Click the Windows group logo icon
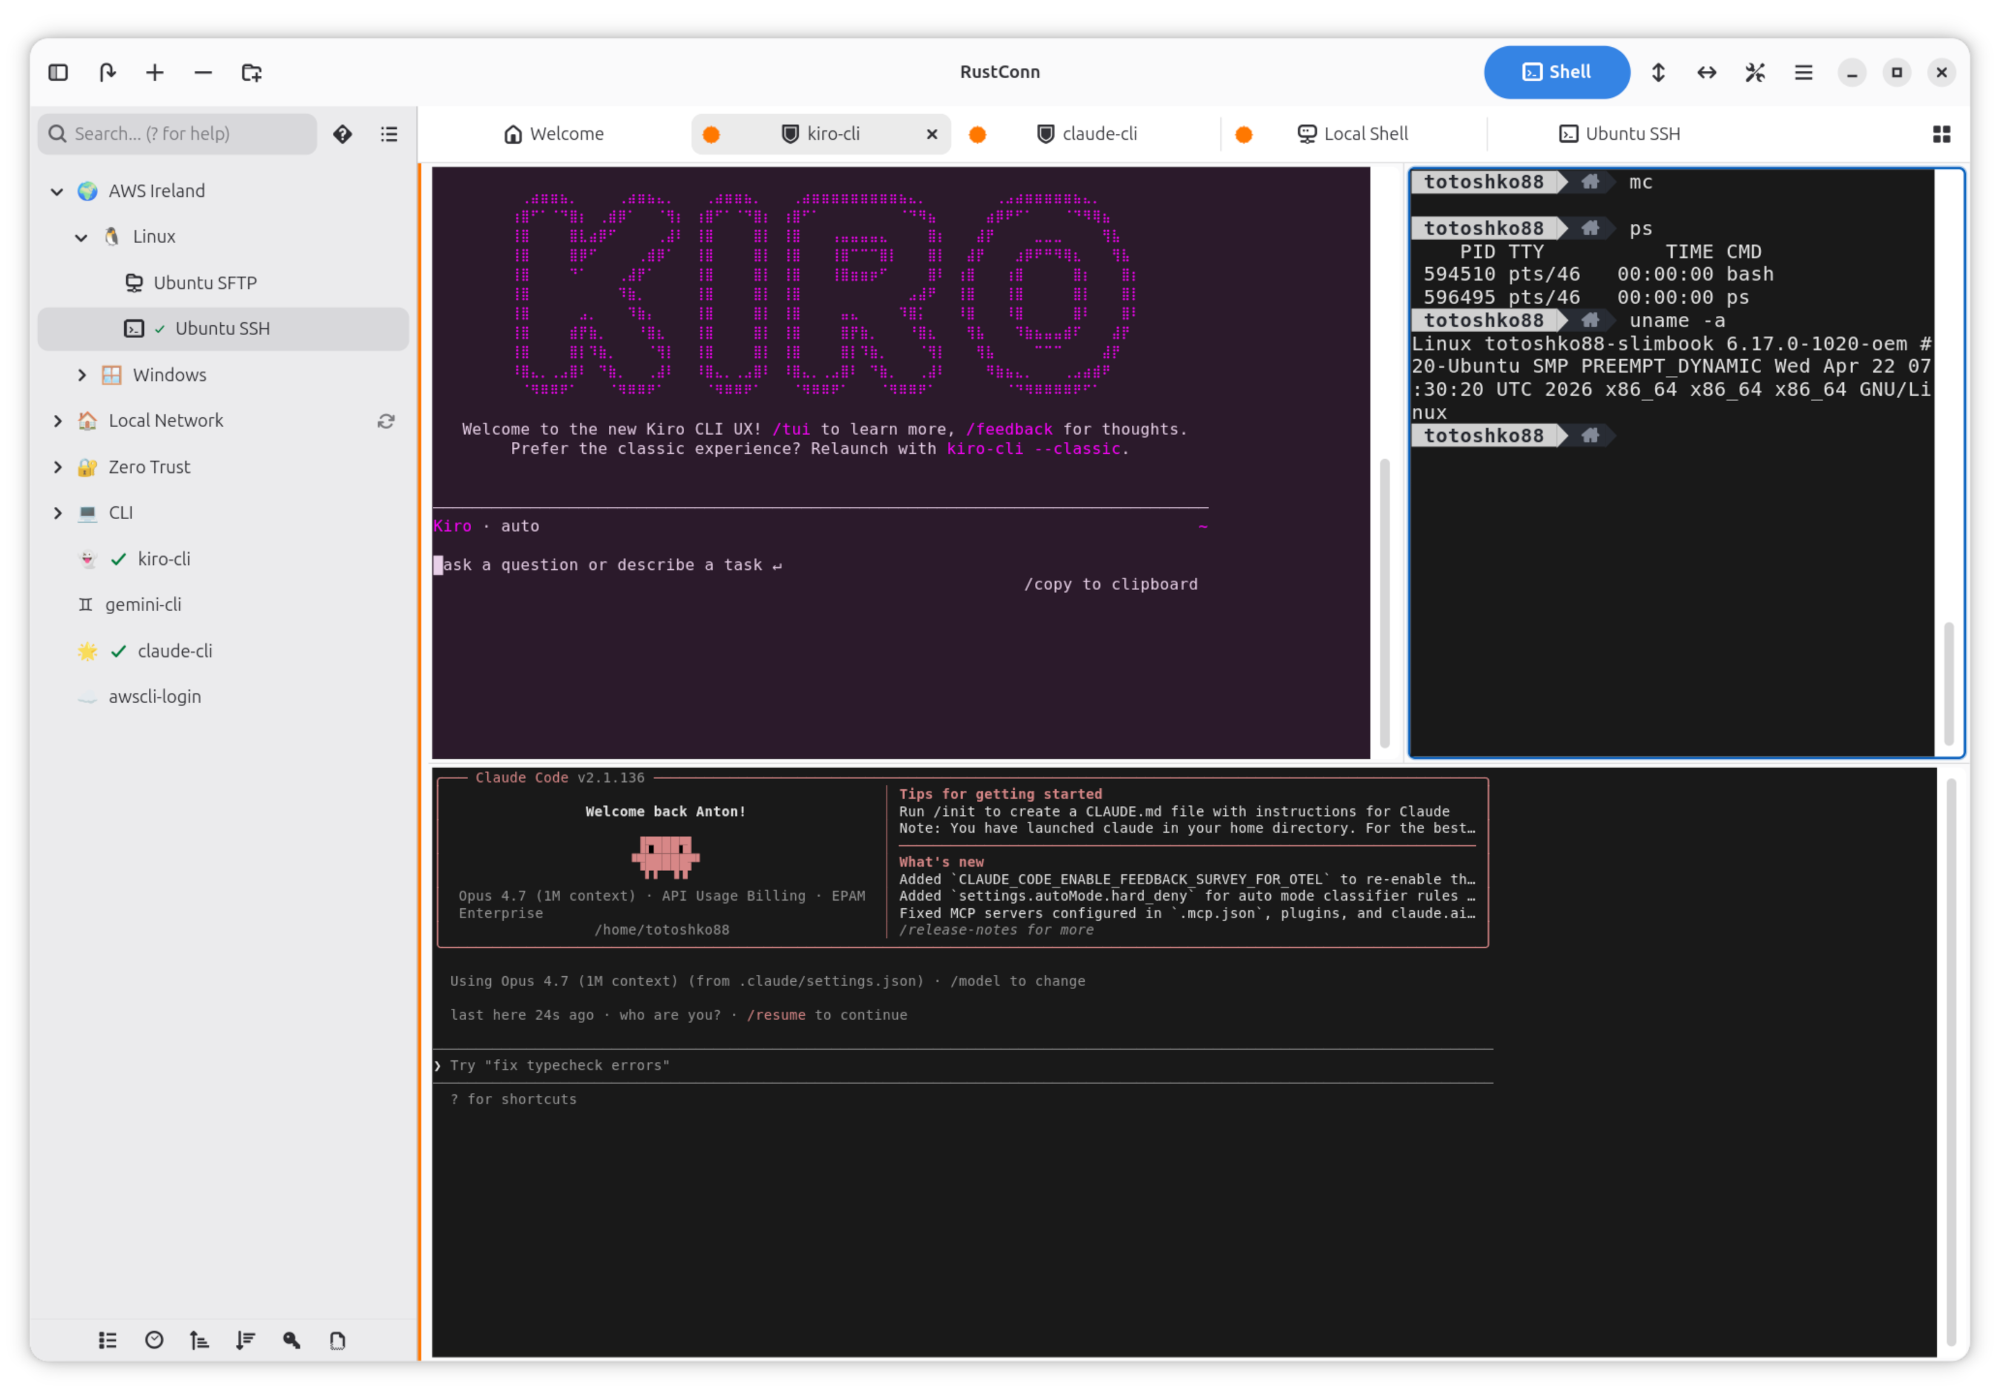 pos(112,375)
